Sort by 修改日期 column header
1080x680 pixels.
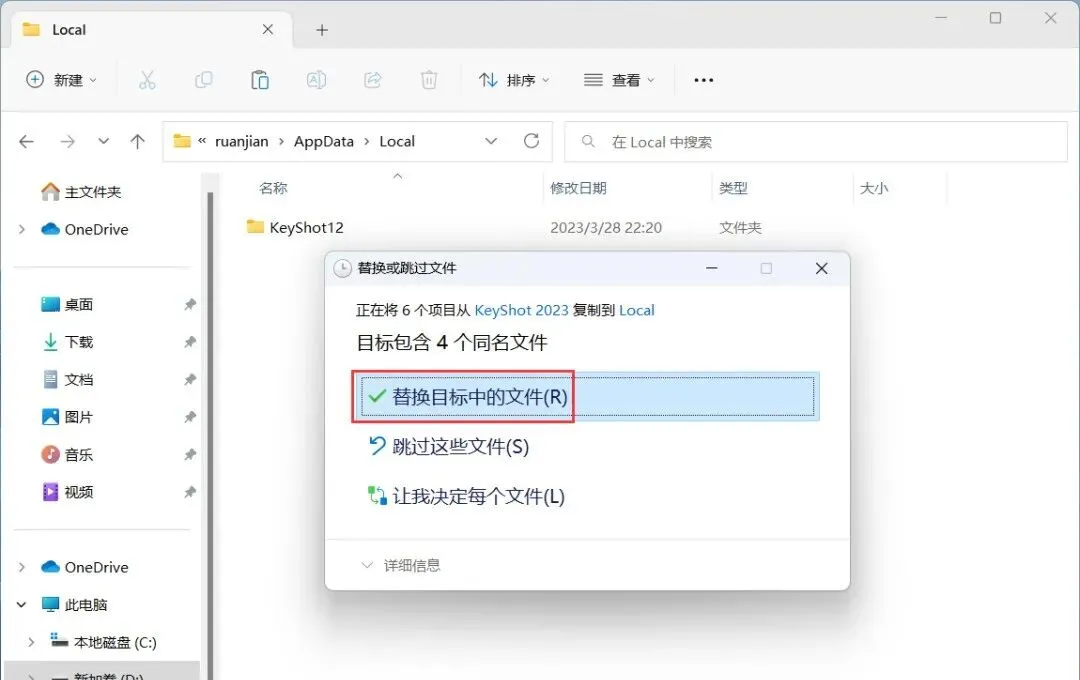(x=578, y=188)
